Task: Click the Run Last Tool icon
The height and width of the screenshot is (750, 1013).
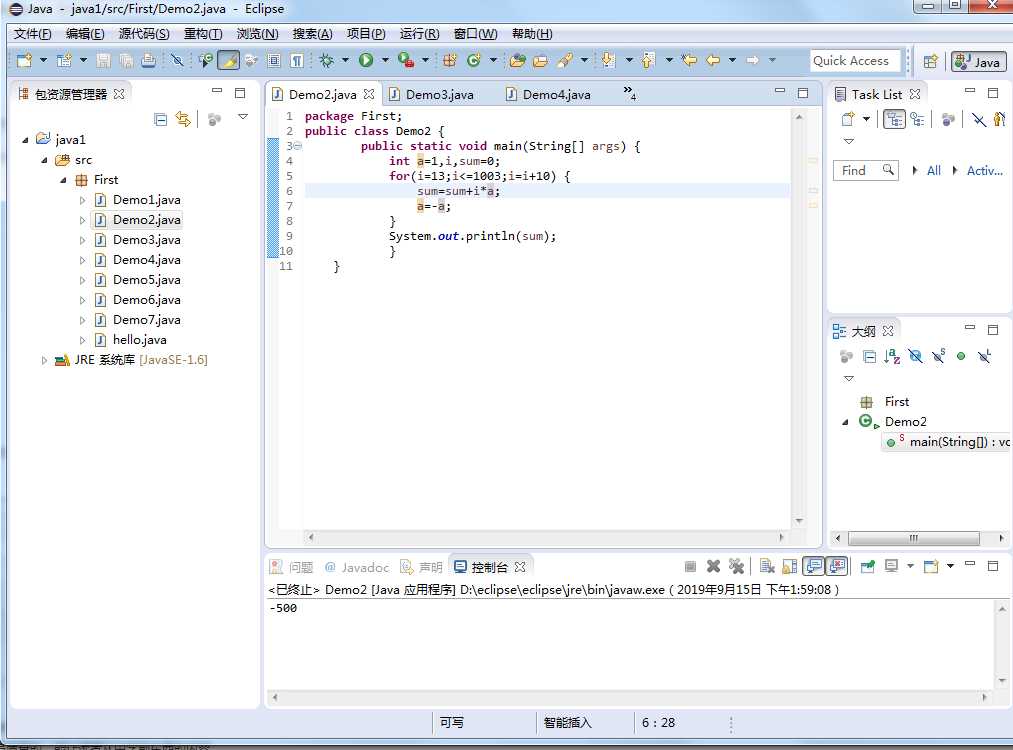Action: tap(406, 60)
